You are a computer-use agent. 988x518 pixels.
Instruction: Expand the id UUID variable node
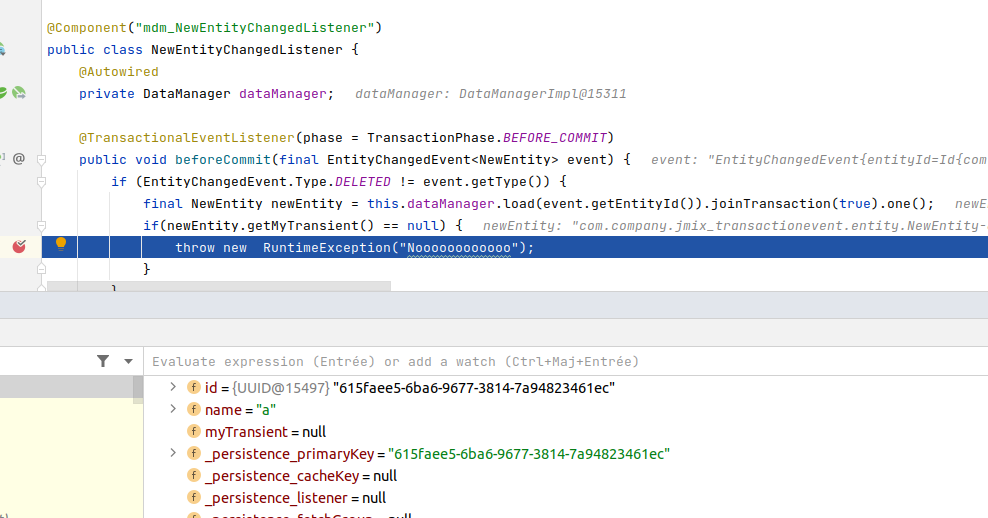[x=173, y=387]
